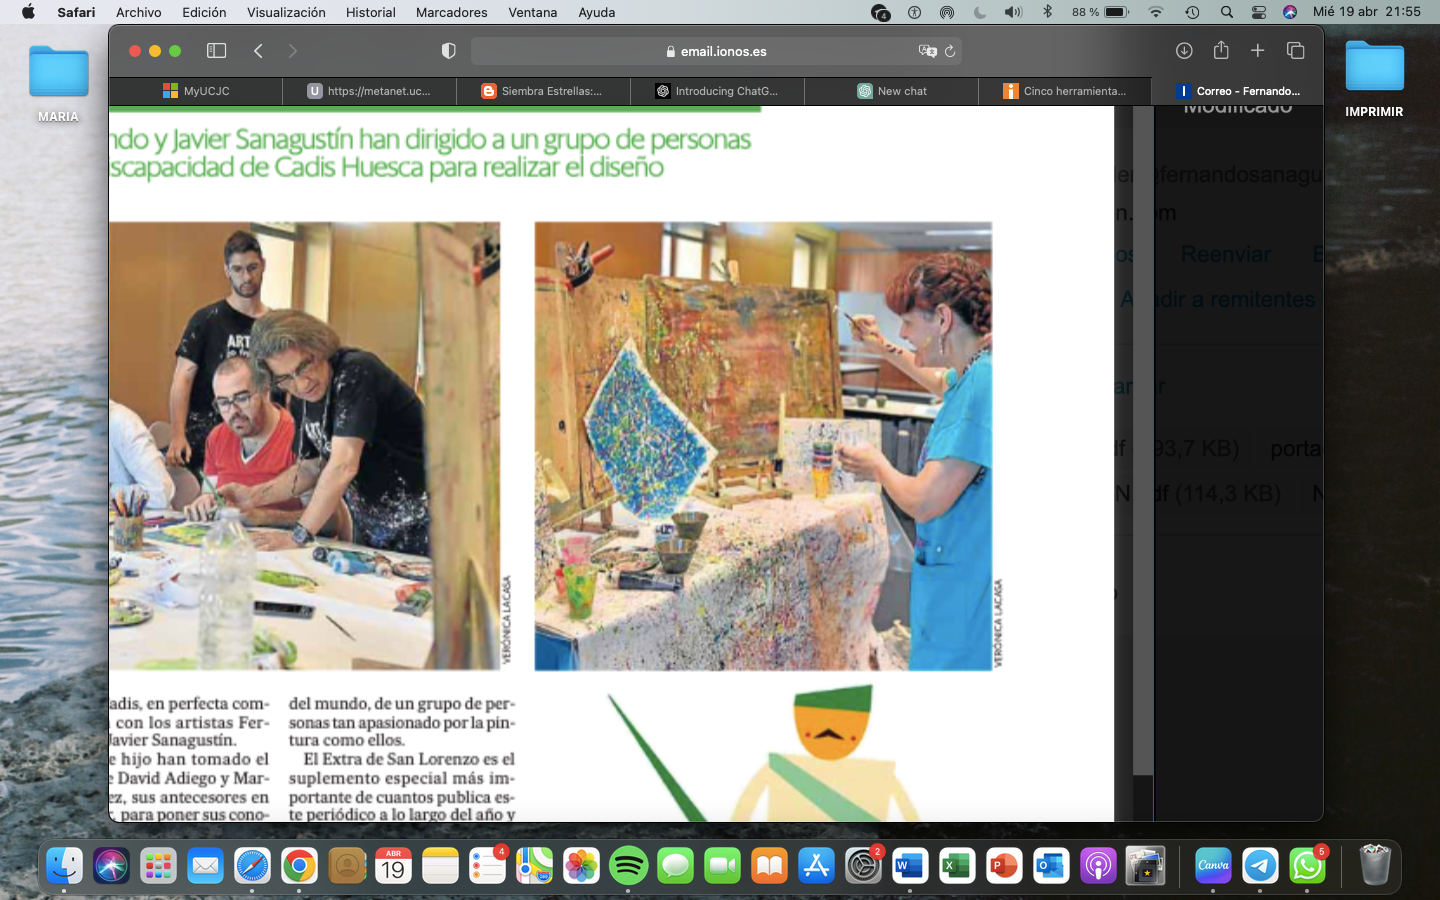Image resolution: width=1440 pixels, height=900 pixels.
Task: Click the translate icon in the address bar
Action: click(x=927, y=51)
